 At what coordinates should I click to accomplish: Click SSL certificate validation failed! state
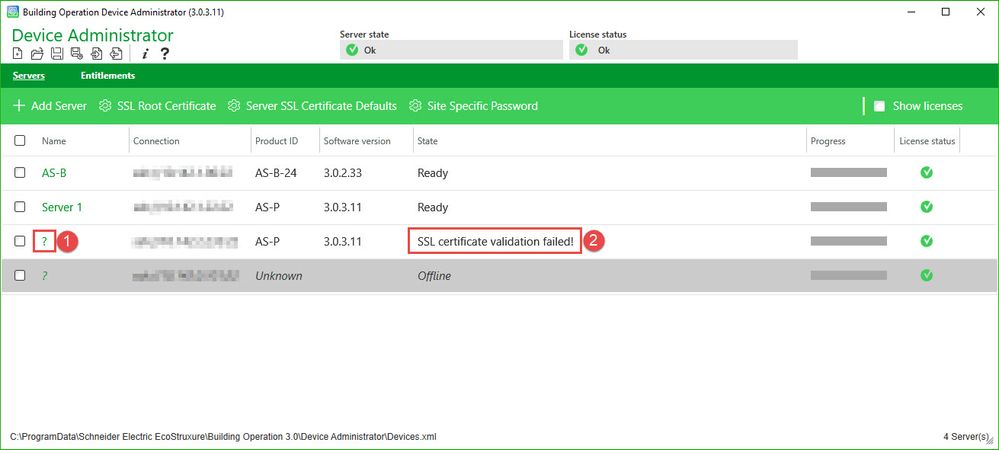495,242
